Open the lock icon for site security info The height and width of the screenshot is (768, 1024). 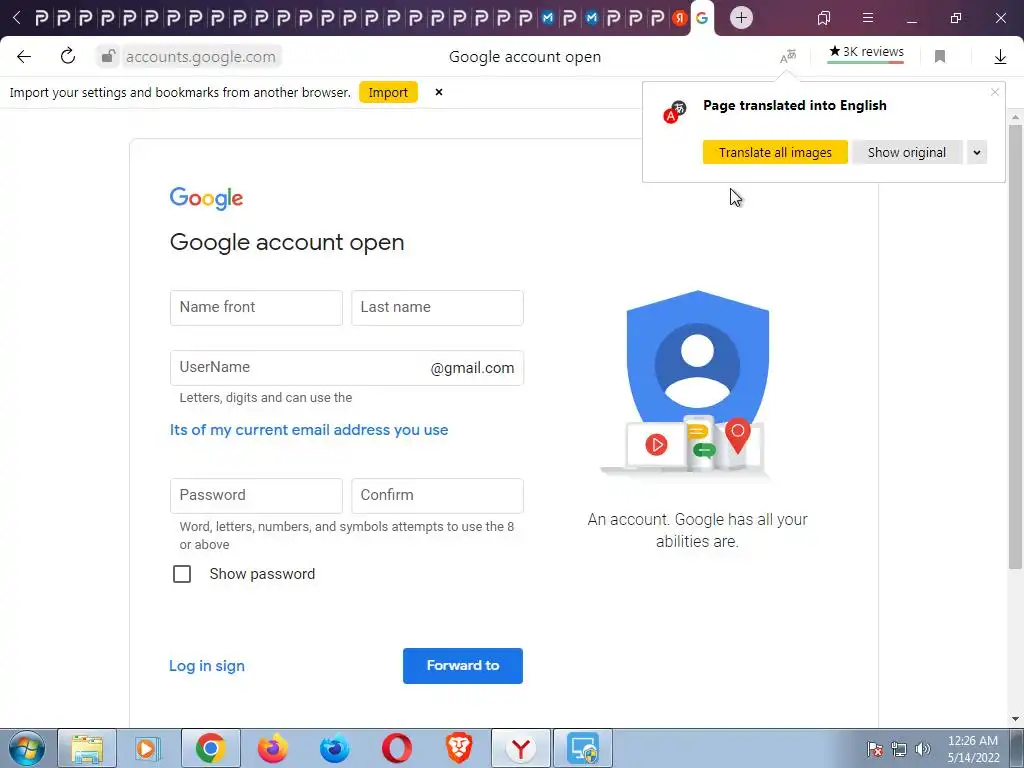click(x=108, y=57)
